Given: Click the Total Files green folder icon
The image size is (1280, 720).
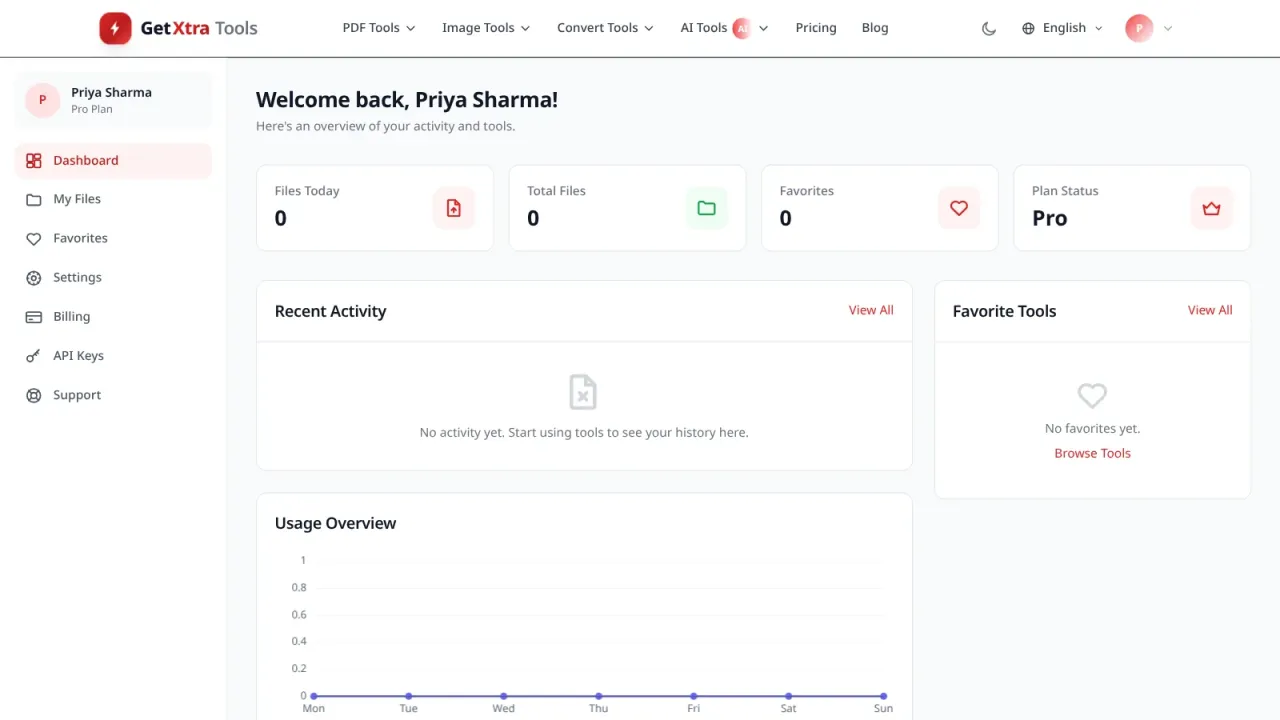Looking at the screenshot, I should 707,208.
